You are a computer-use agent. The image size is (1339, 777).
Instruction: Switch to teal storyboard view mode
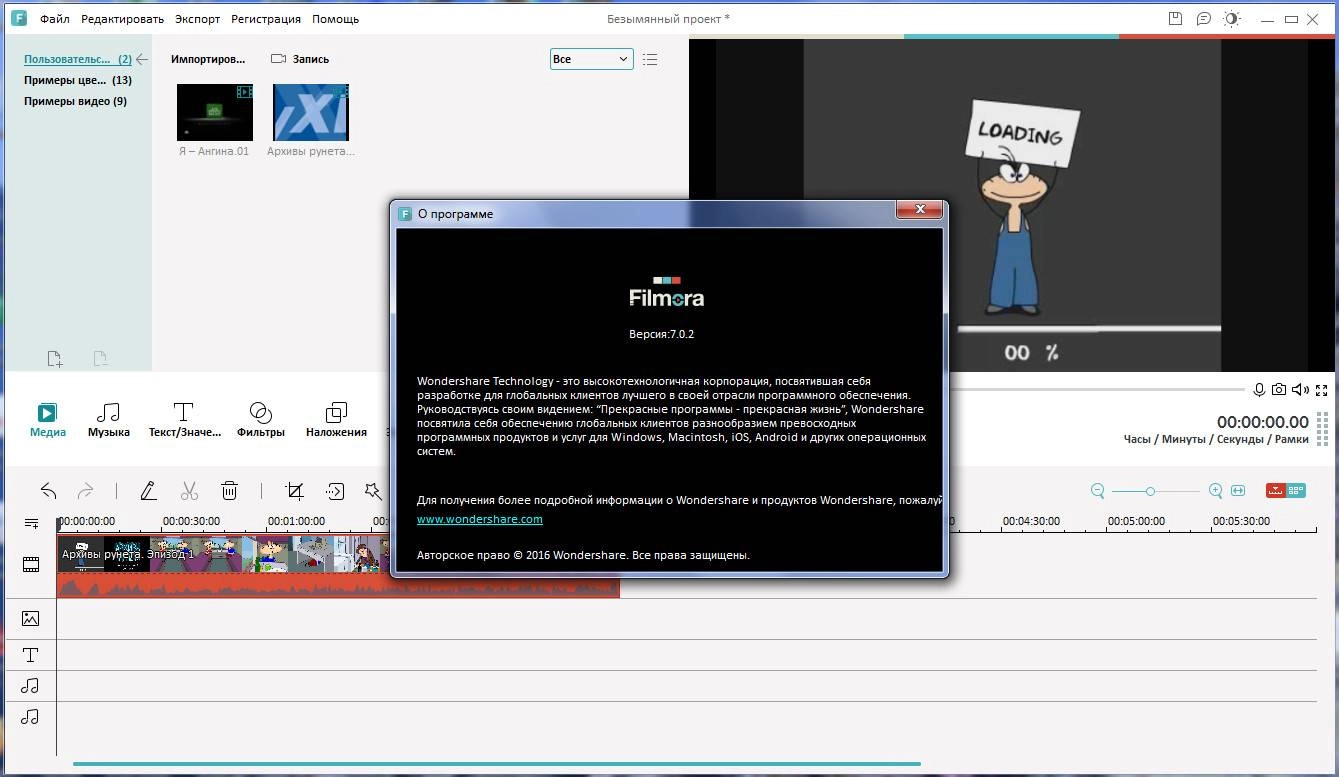(1297, 491)
